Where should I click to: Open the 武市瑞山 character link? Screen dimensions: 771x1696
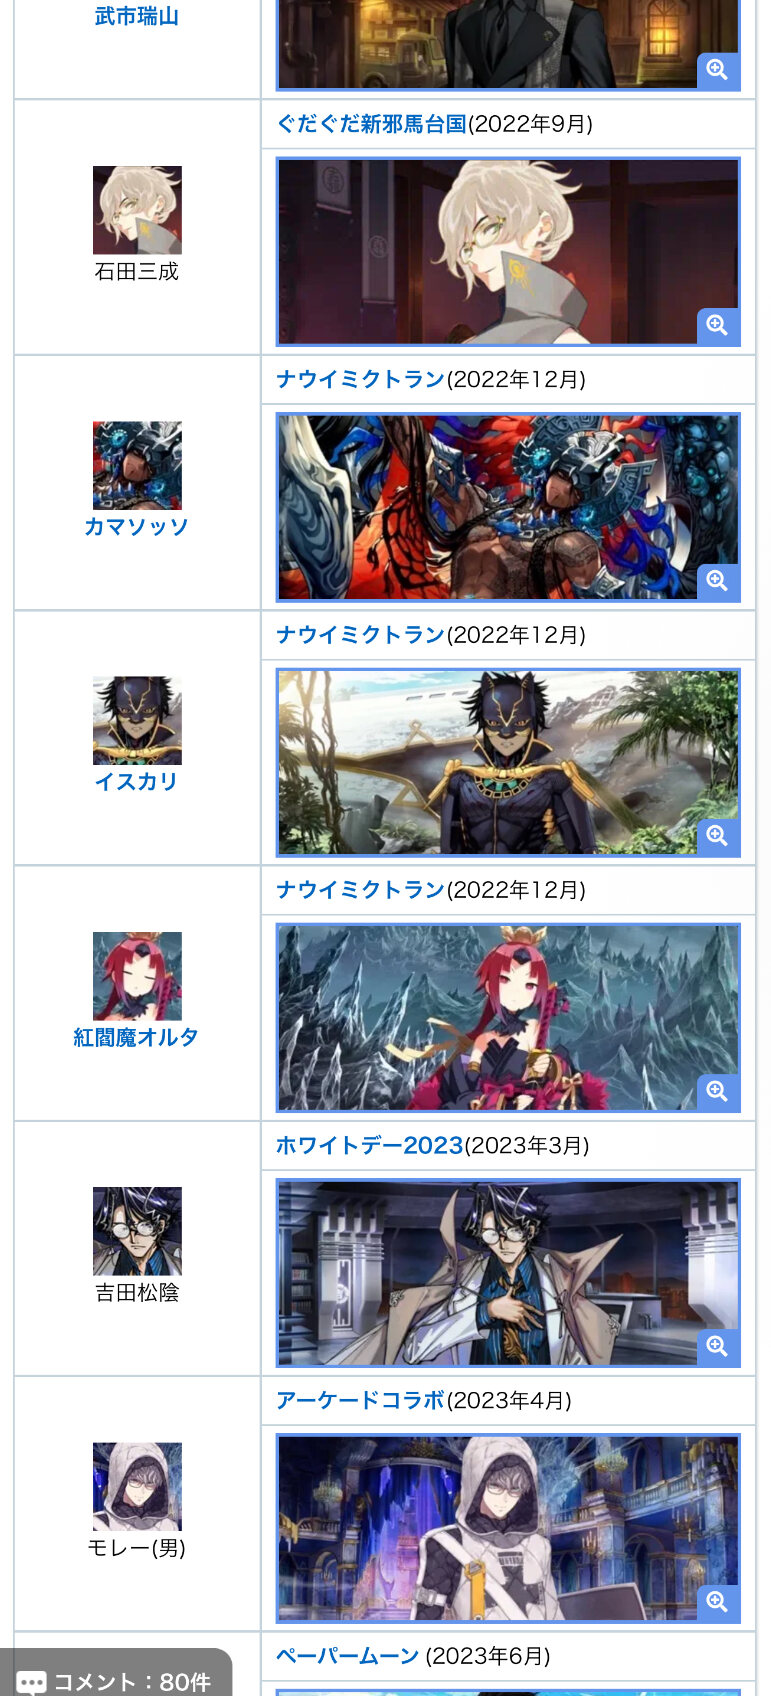137,16
